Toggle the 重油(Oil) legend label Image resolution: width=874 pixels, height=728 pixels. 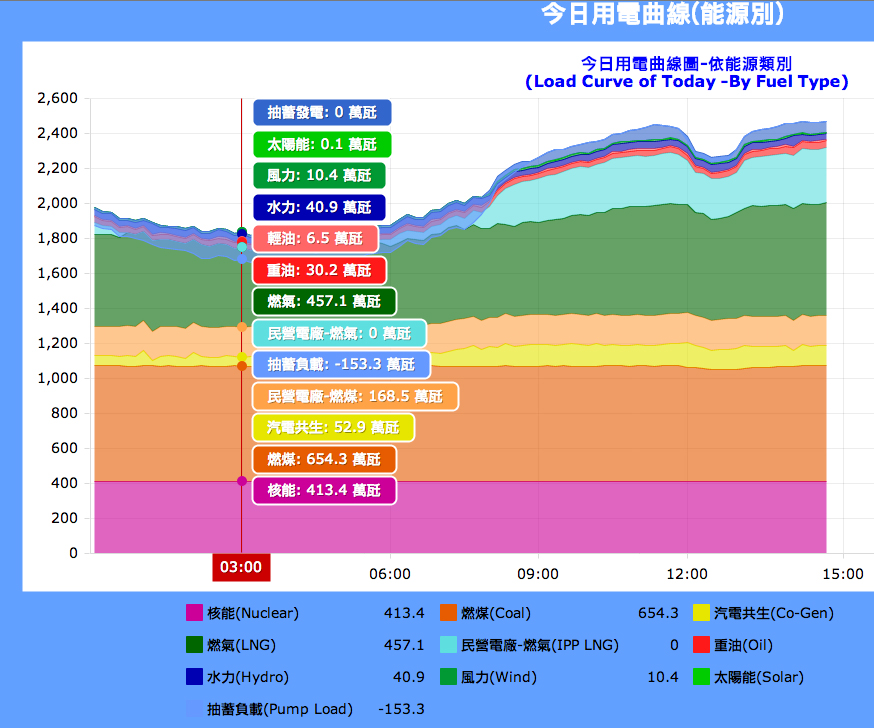click(x=744, y=645)
